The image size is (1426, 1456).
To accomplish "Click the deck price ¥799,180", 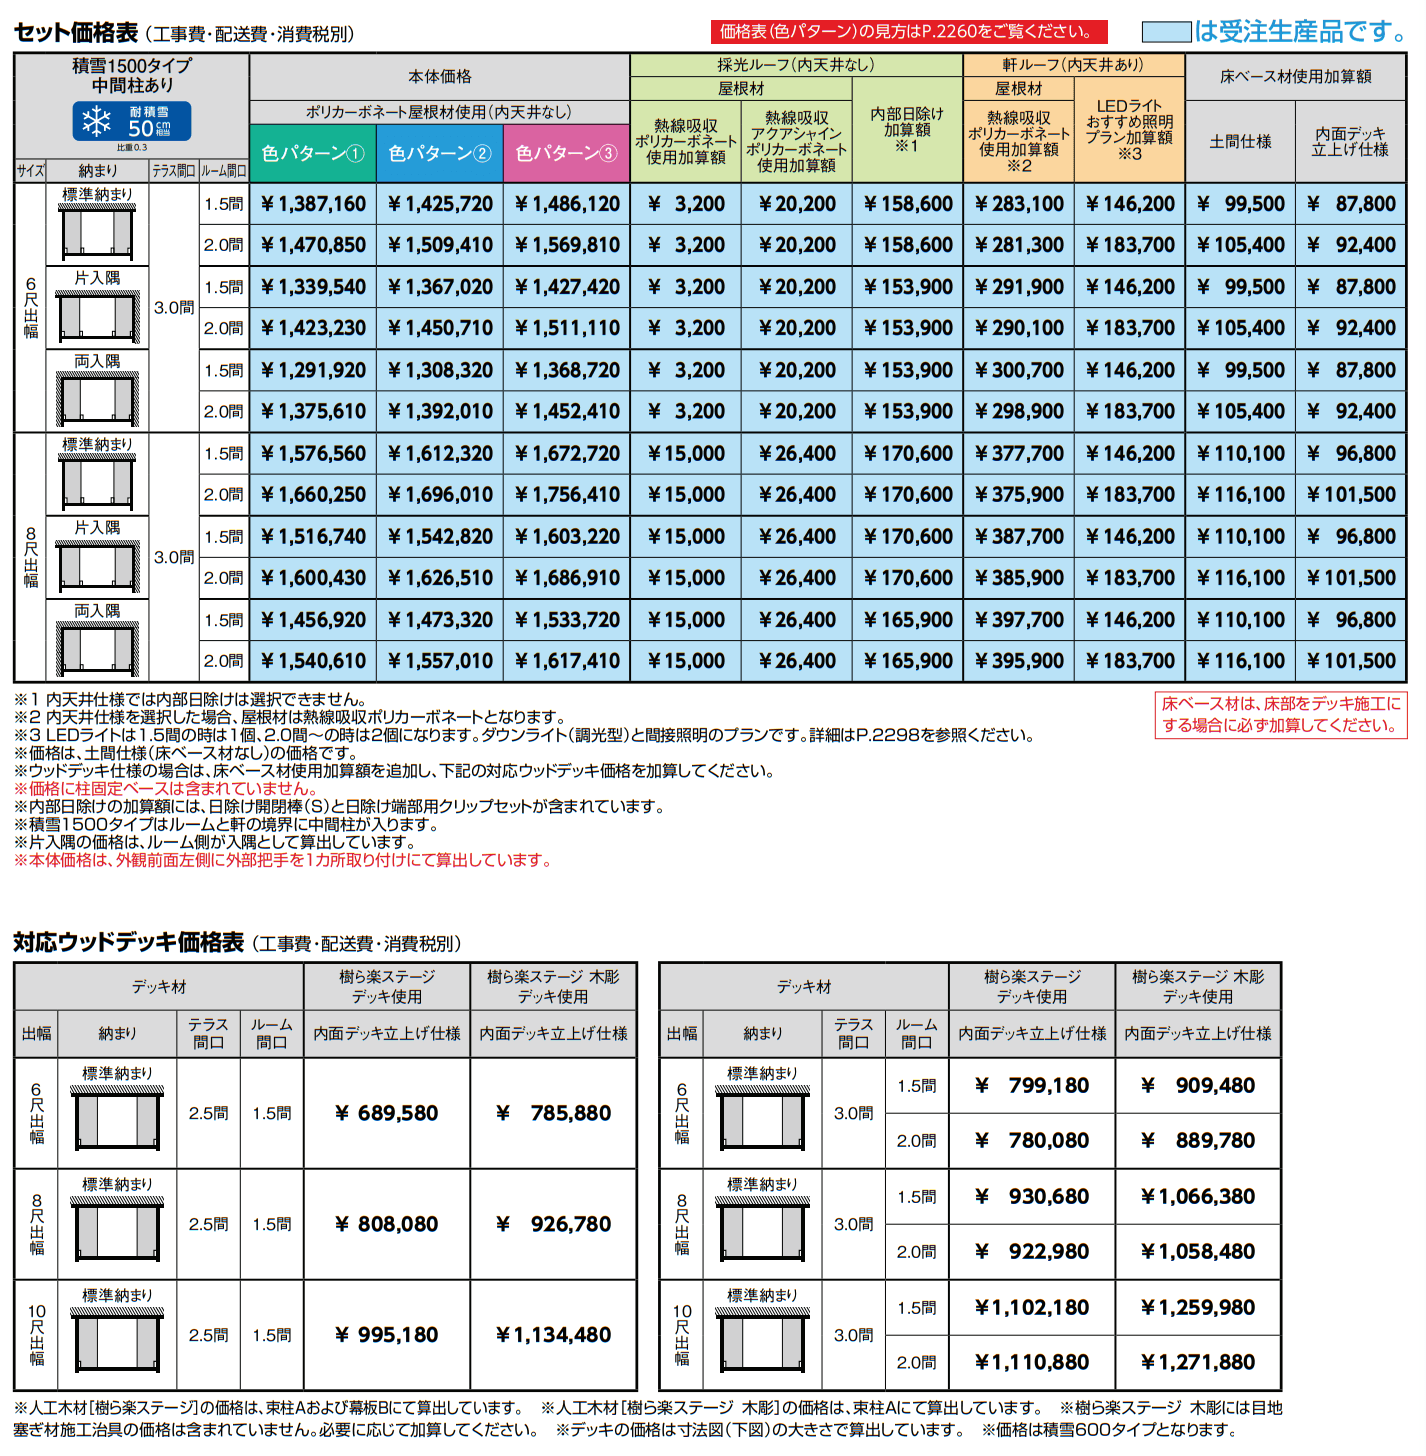I will [x=1032, y=1085].
